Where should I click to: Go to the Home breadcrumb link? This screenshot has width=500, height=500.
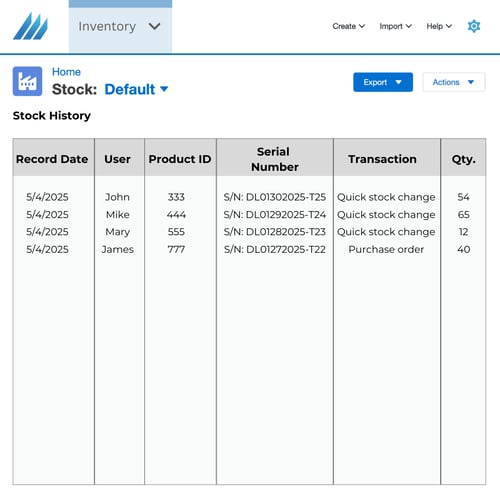66,72
